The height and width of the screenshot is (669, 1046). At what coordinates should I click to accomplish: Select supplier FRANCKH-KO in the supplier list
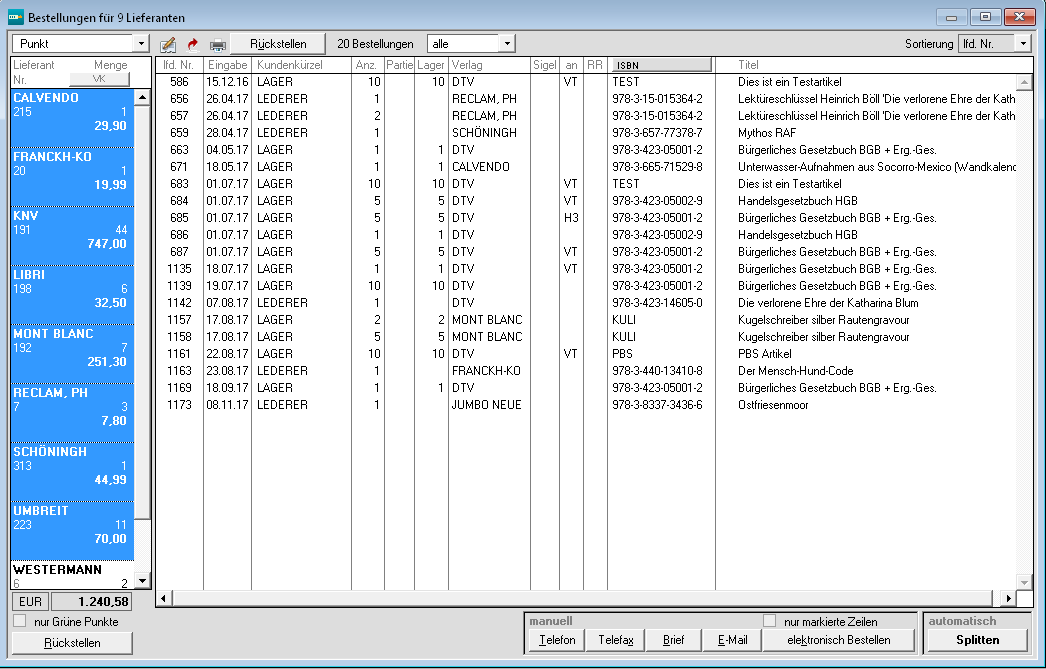tap(72, 177)
